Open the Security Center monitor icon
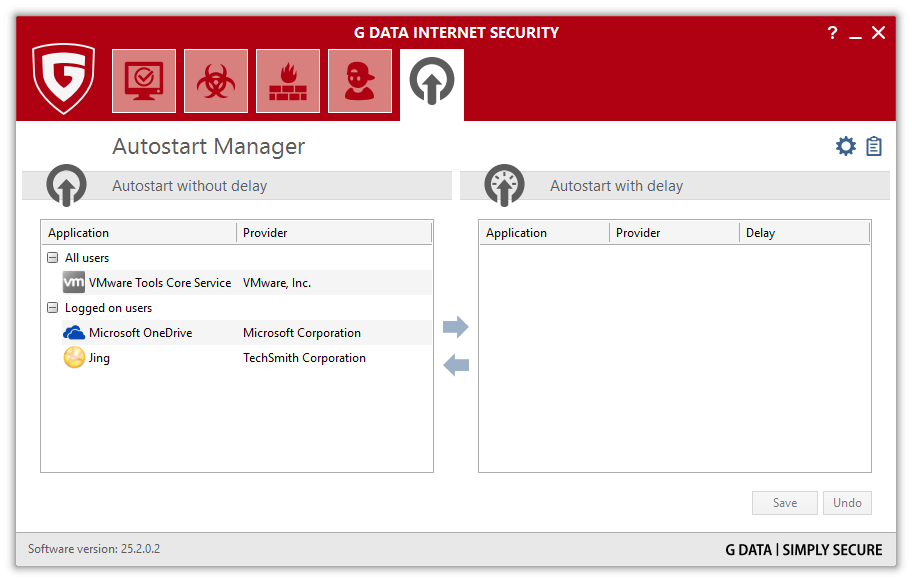 (x=144, y=81)
